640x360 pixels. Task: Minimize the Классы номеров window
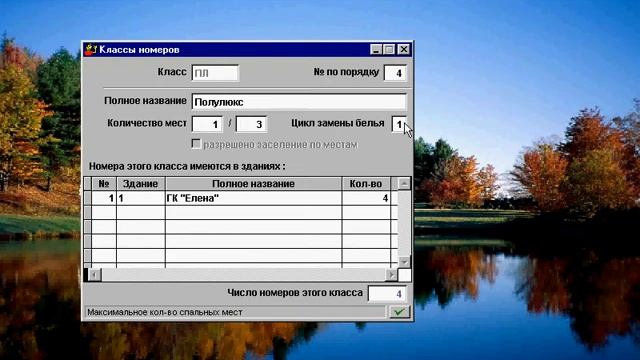click(376, 49)
